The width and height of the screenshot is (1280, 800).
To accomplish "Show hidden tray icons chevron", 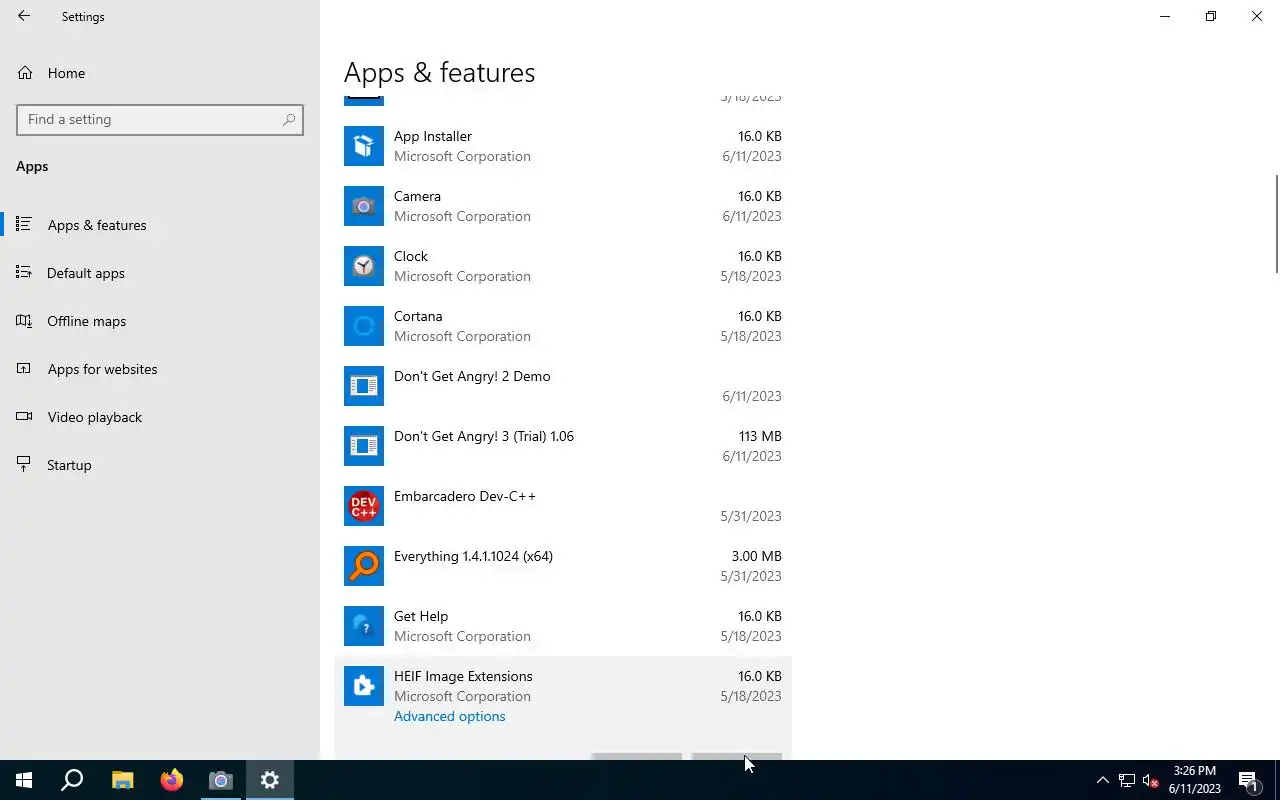I will pos(1102,780).
